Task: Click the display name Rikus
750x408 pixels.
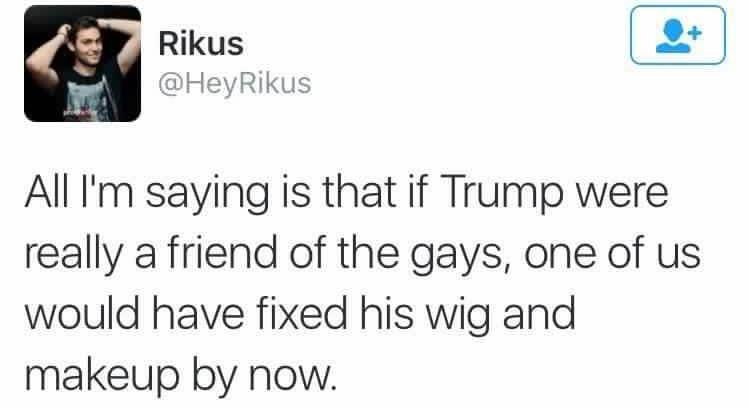Action: [201, 44]
